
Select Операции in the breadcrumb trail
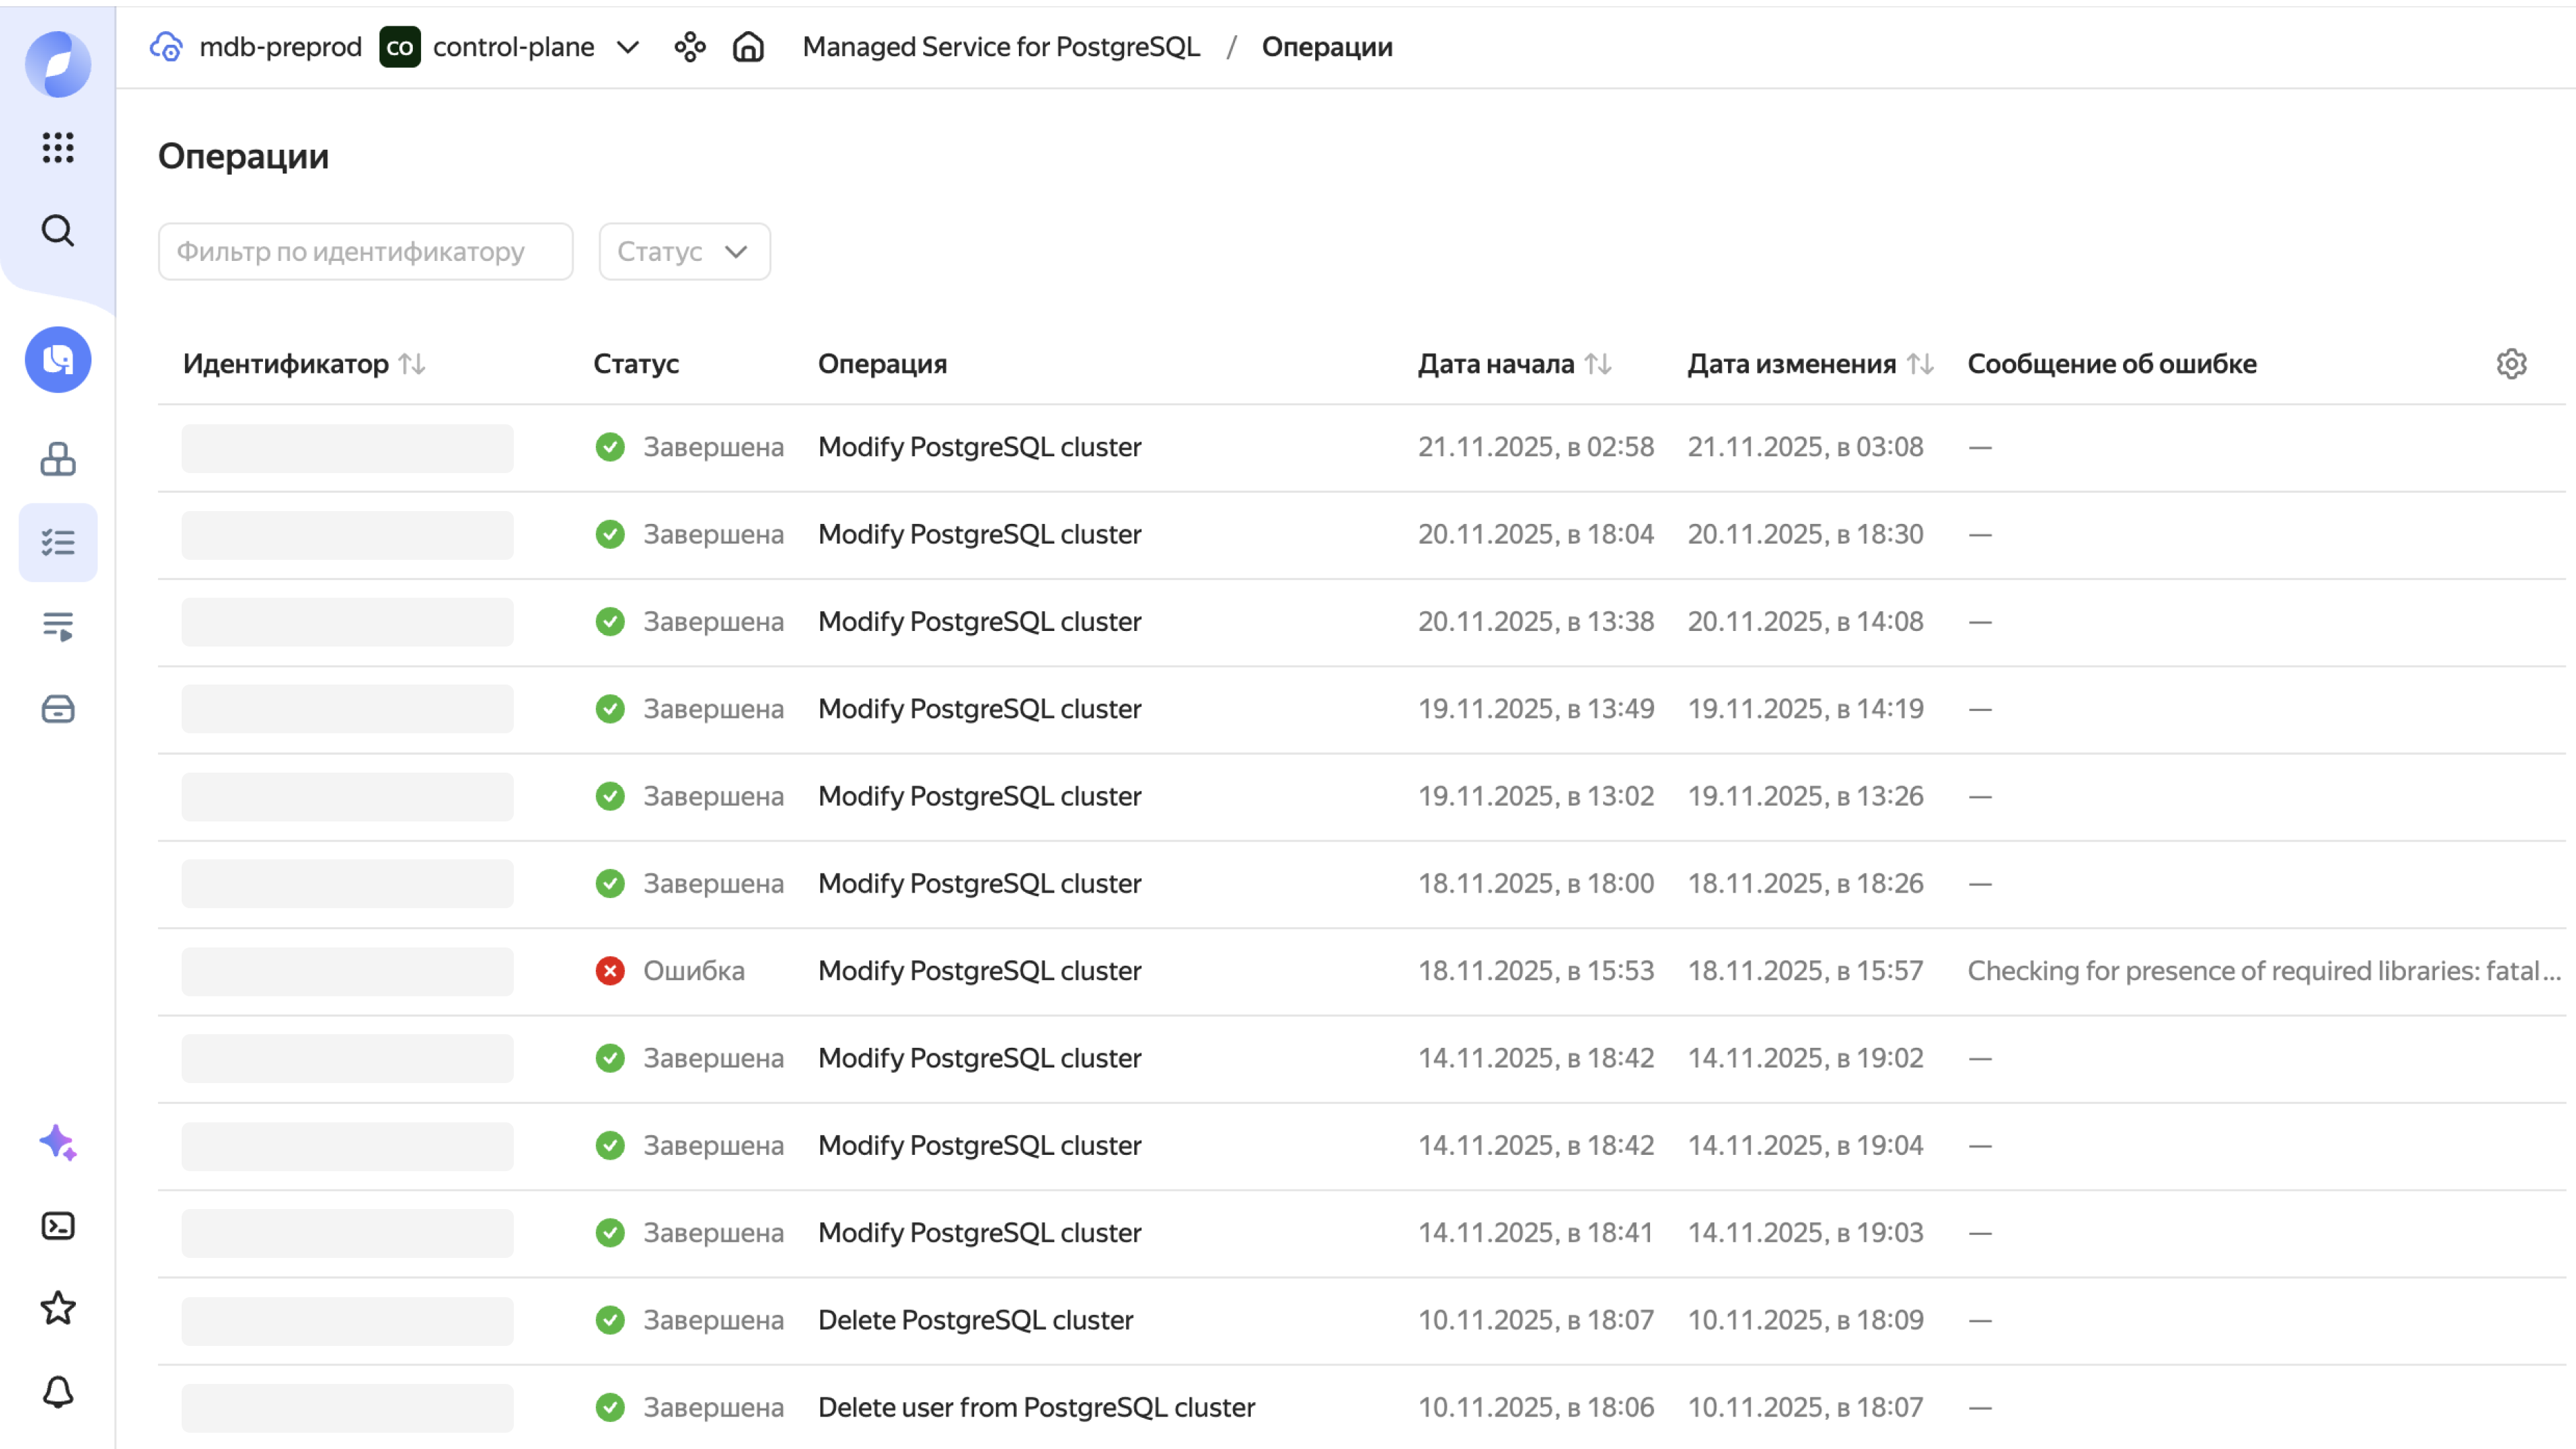pyautogui.click(x=1327, y=46)
